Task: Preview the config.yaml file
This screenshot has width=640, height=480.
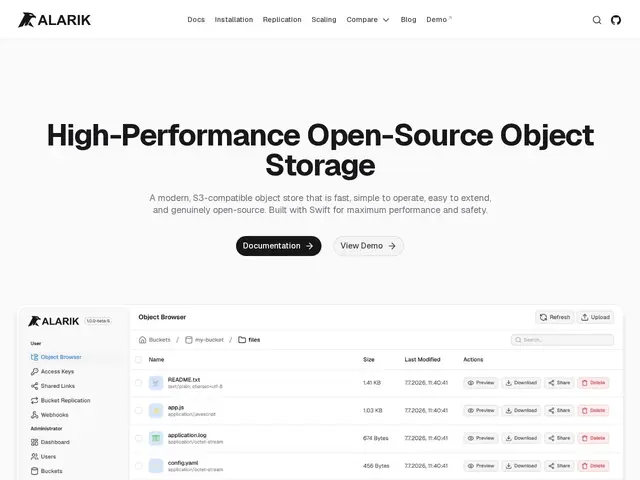Action: coord(481,466)
